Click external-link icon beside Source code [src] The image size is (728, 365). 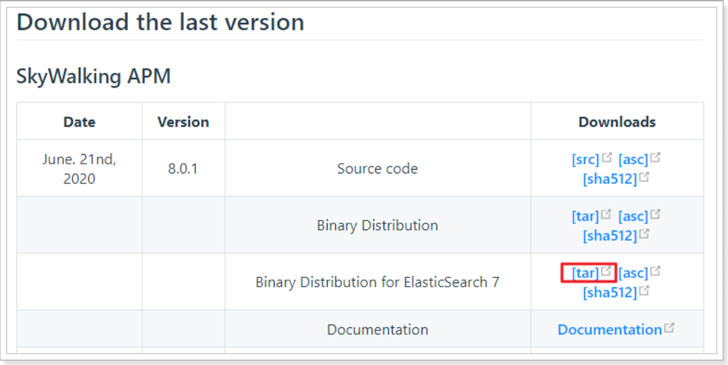pos(606,157)
